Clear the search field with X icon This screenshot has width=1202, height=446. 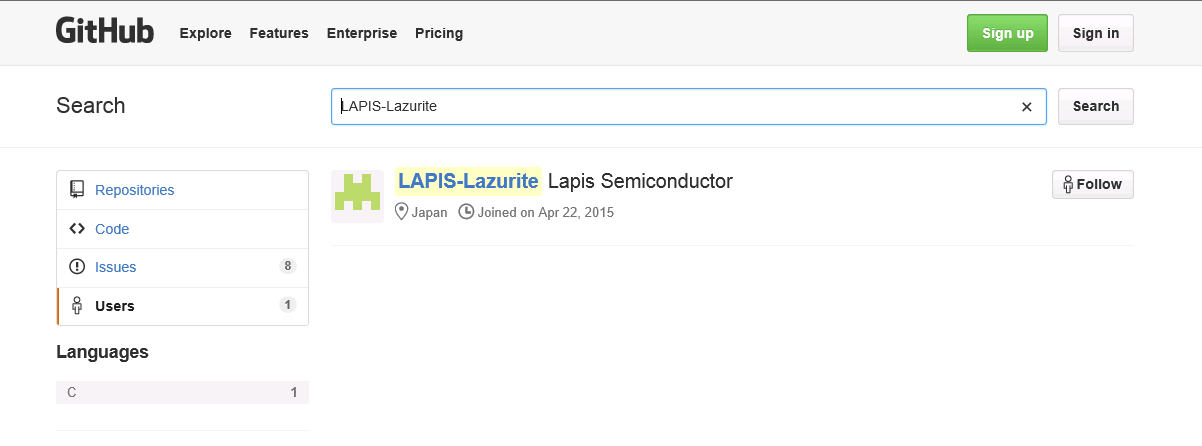click(x=1026, y=107)
